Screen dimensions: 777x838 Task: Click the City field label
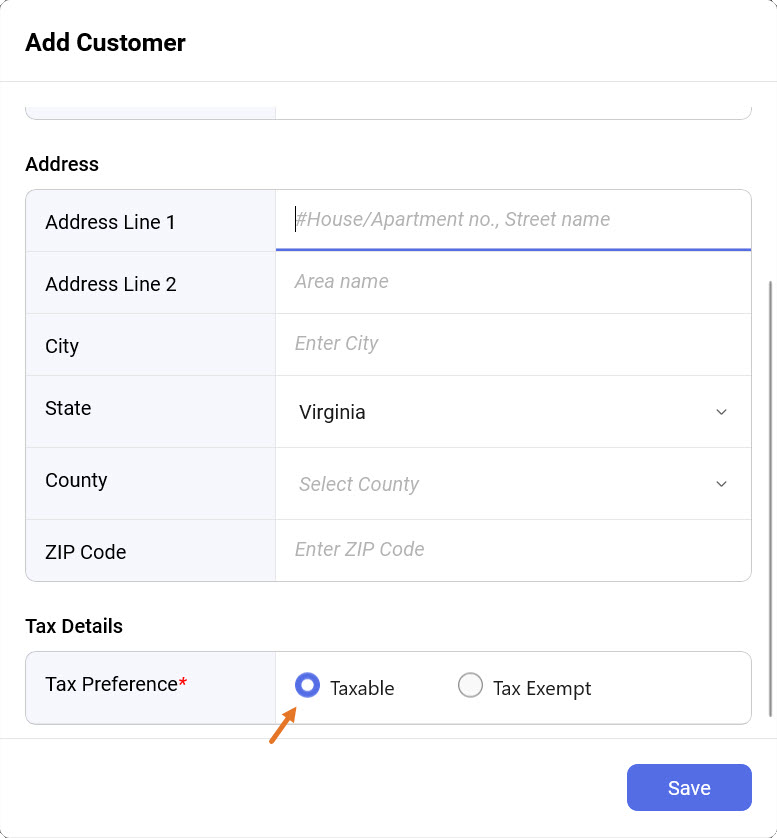(62, 346)
